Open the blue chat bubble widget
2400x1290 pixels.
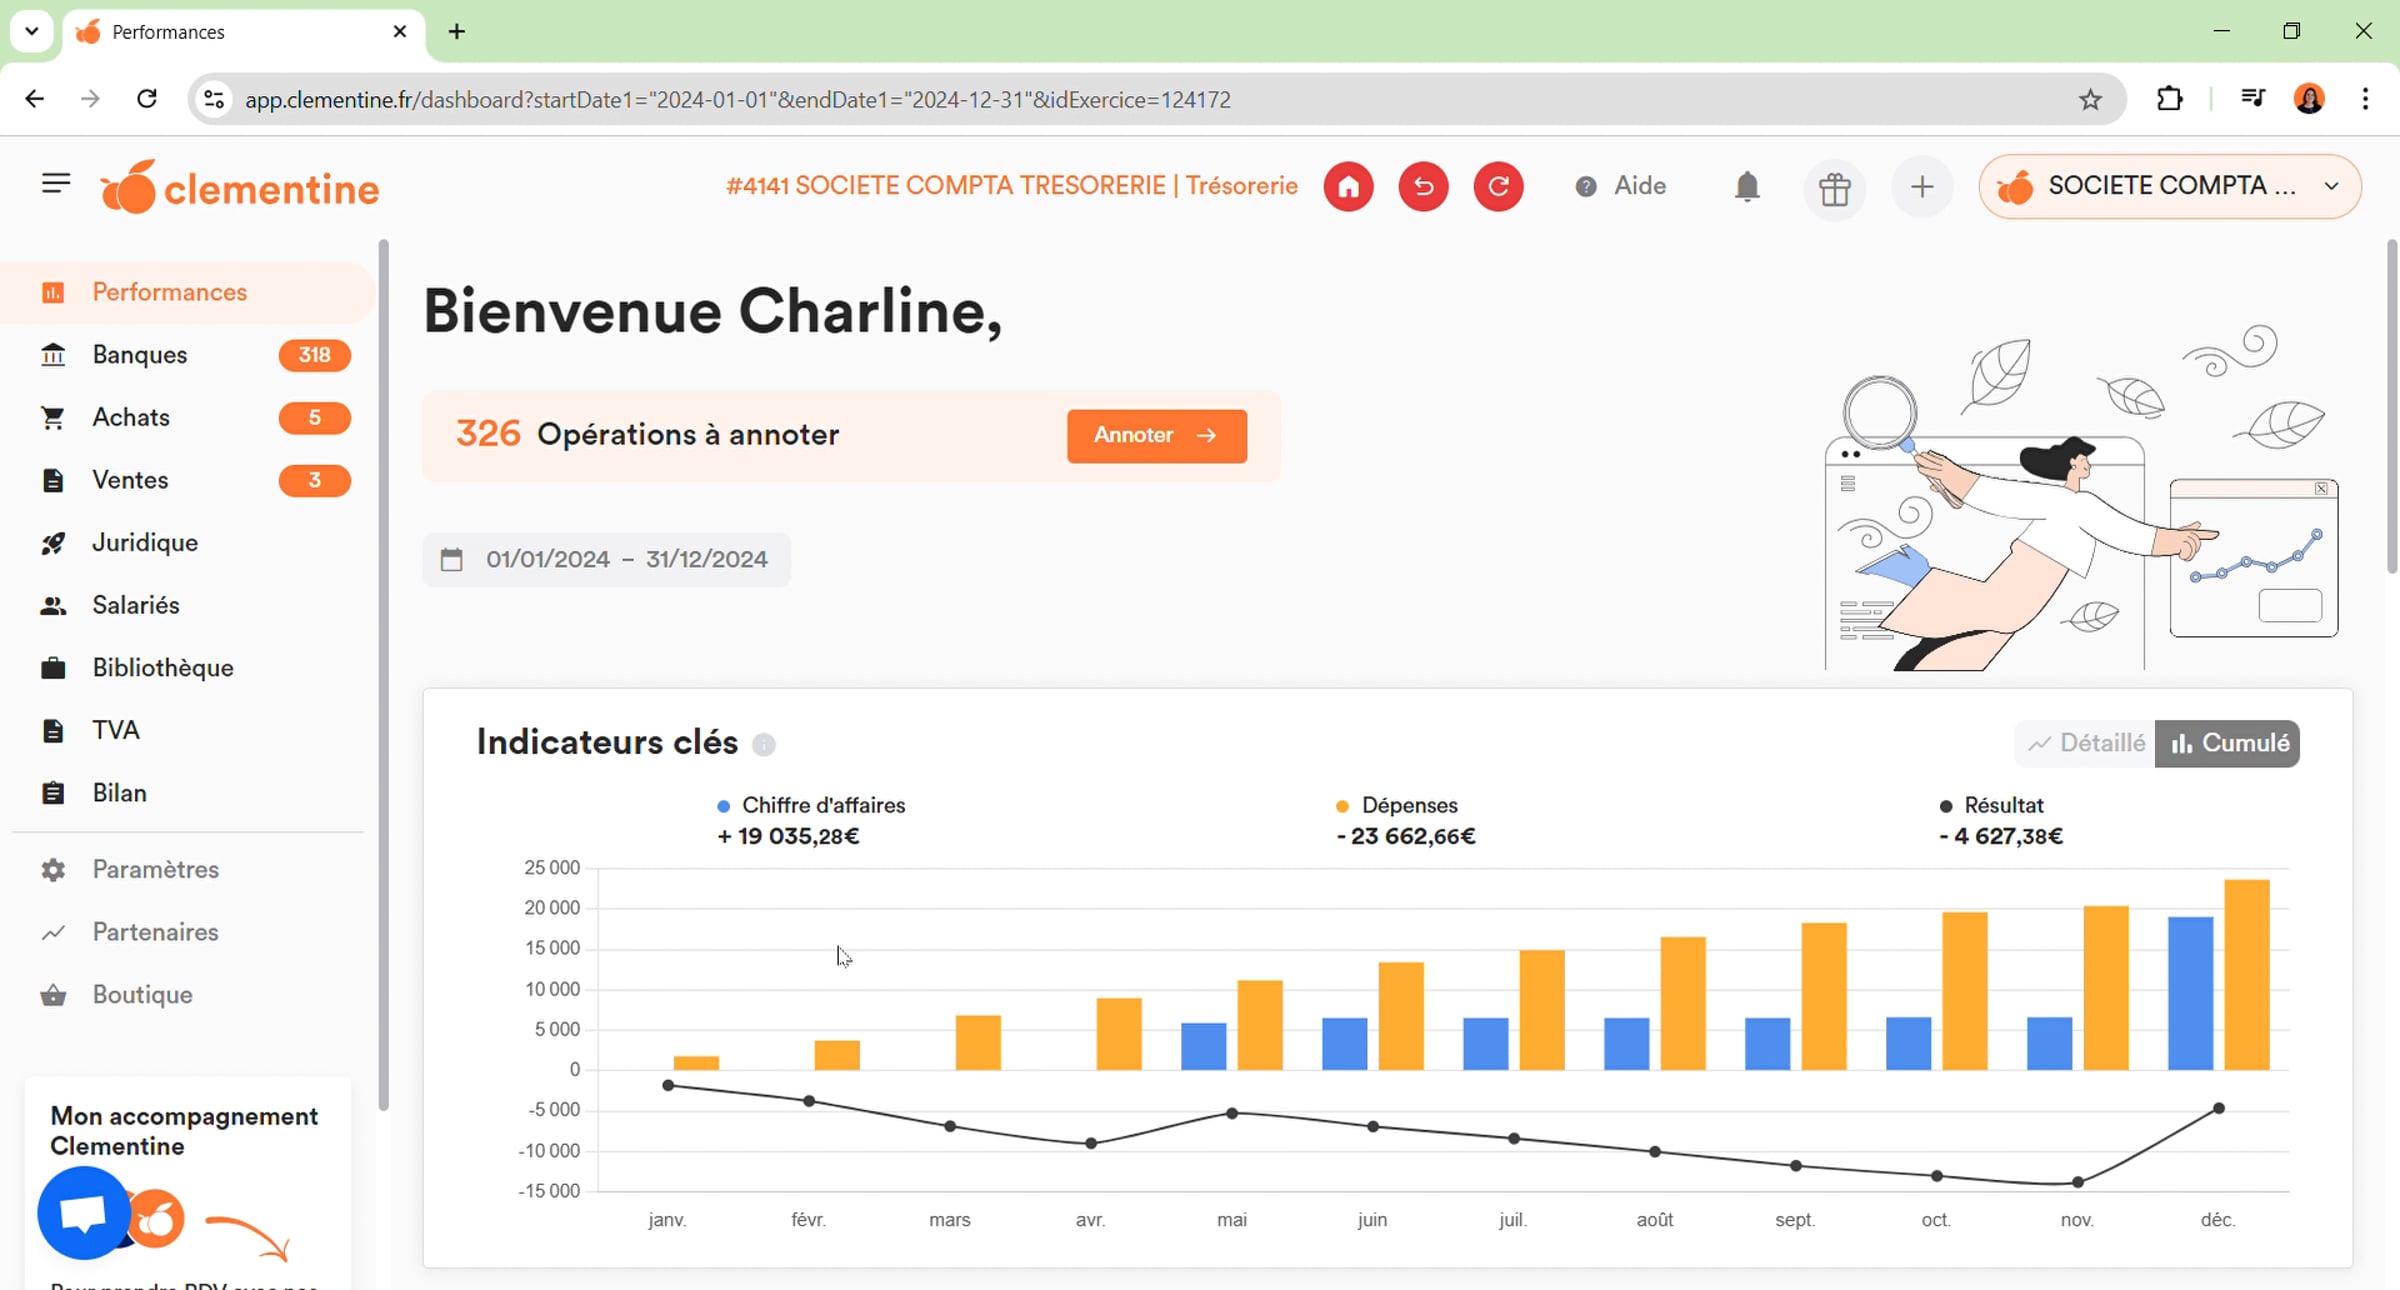[x=84, y=1212]
